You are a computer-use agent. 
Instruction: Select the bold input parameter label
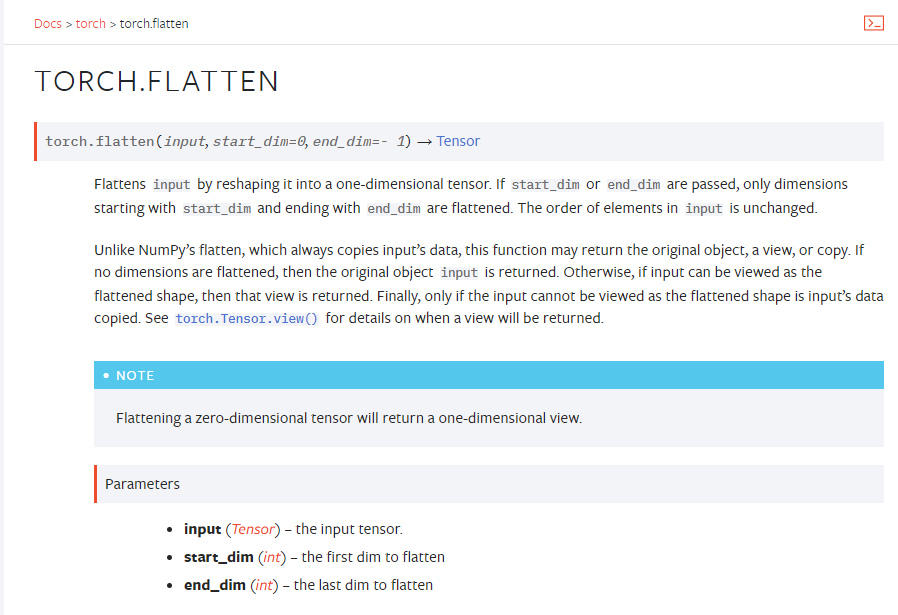tap(201, 528)
